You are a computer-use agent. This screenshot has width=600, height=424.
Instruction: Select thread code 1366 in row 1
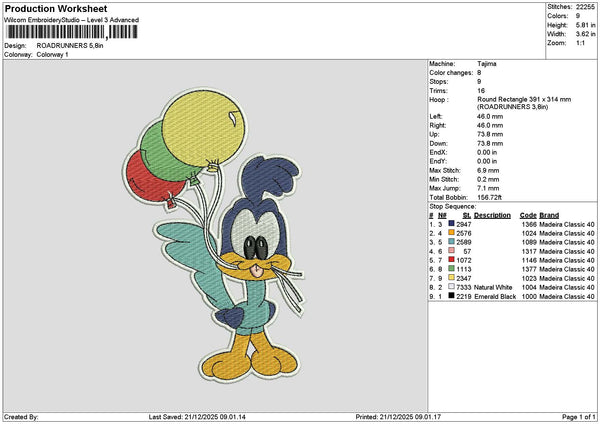(x=529, y=224)
